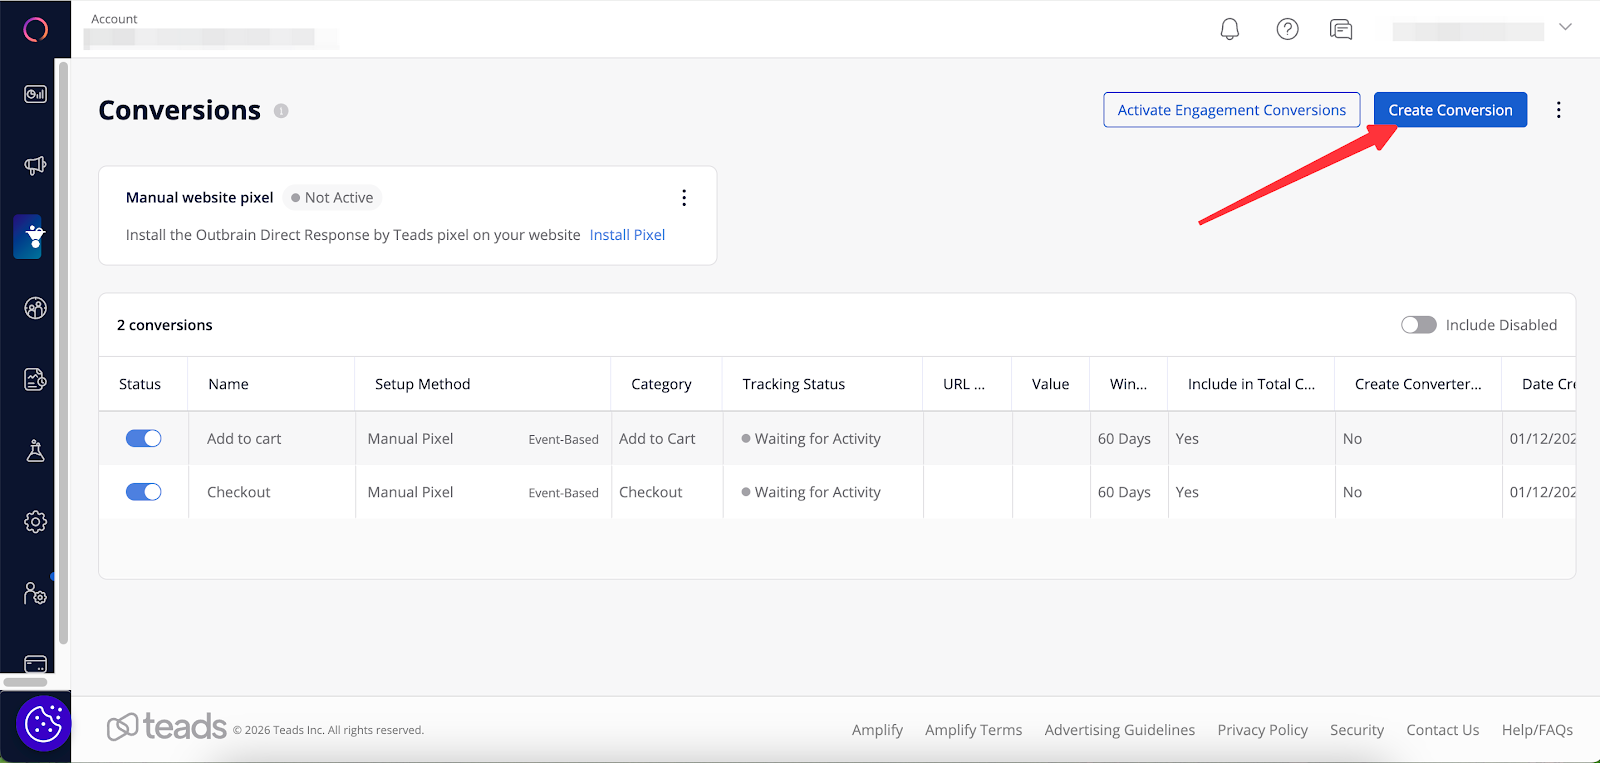1600x763 pixels.
Task: Open the help question mark icon
Action: pos(1287,29)
